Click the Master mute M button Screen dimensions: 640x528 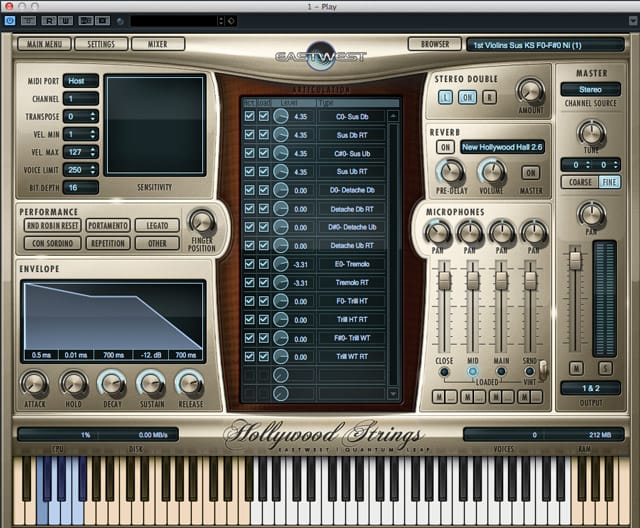click(576, 368)
